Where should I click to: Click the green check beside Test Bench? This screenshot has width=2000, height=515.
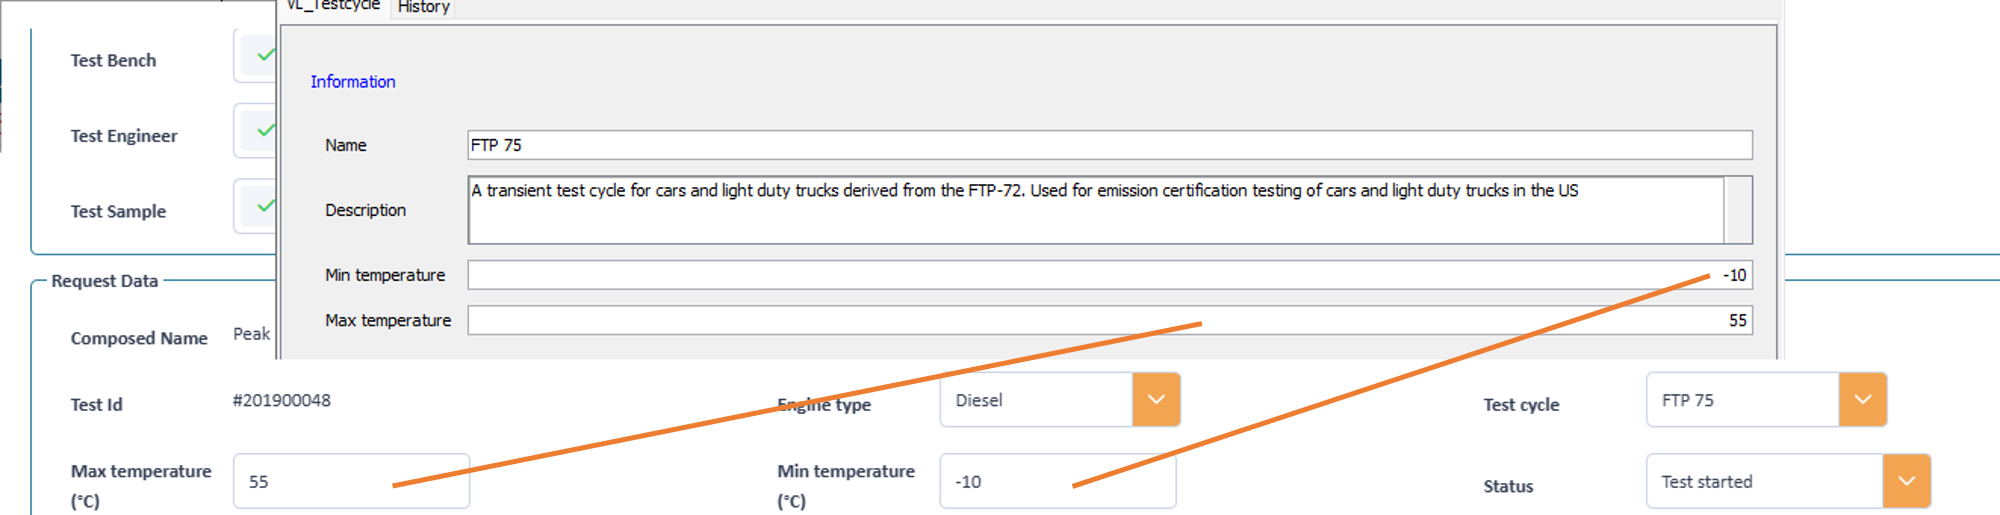click(x=265, y=55)
